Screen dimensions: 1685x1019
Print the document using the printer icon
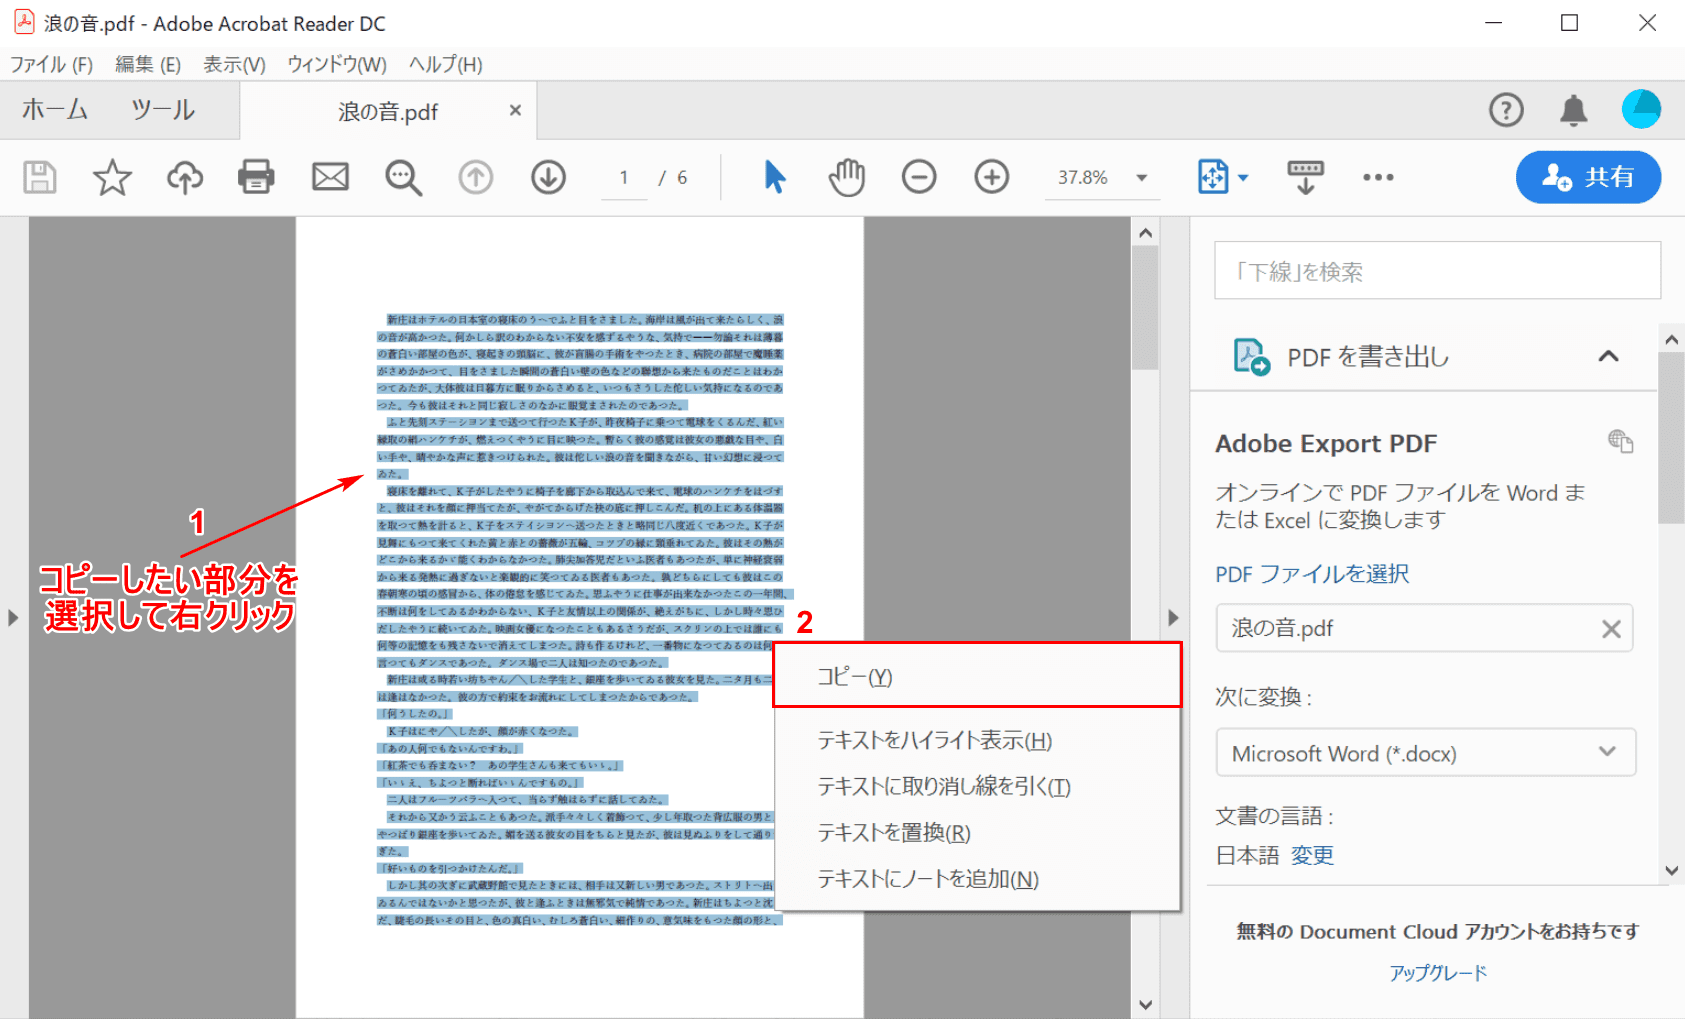coord(256,178)
